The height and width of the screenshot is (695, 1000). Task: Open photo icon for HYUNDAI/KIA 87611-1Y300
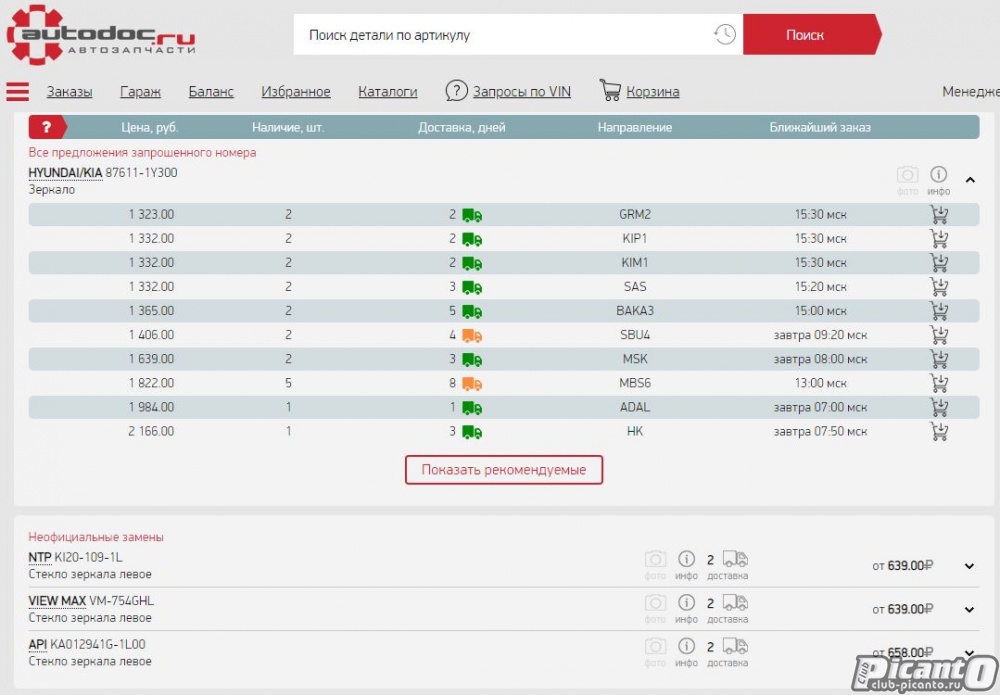[908, 174]
